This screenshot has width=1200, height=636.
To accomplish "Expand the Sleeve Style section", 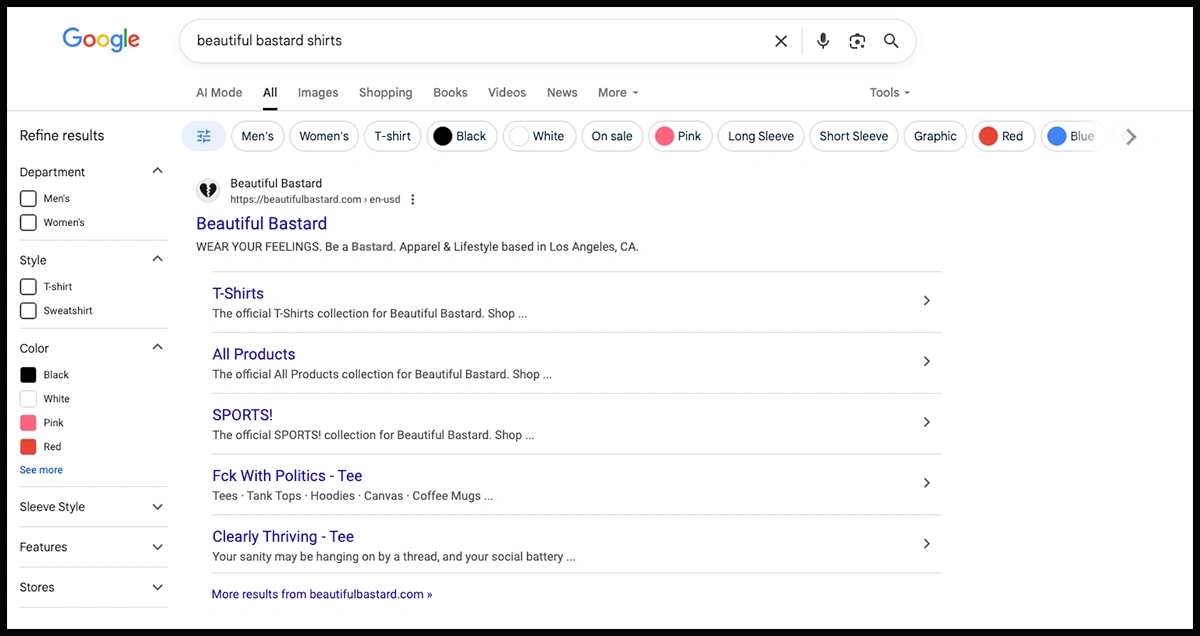I will (x=157, y=507).
